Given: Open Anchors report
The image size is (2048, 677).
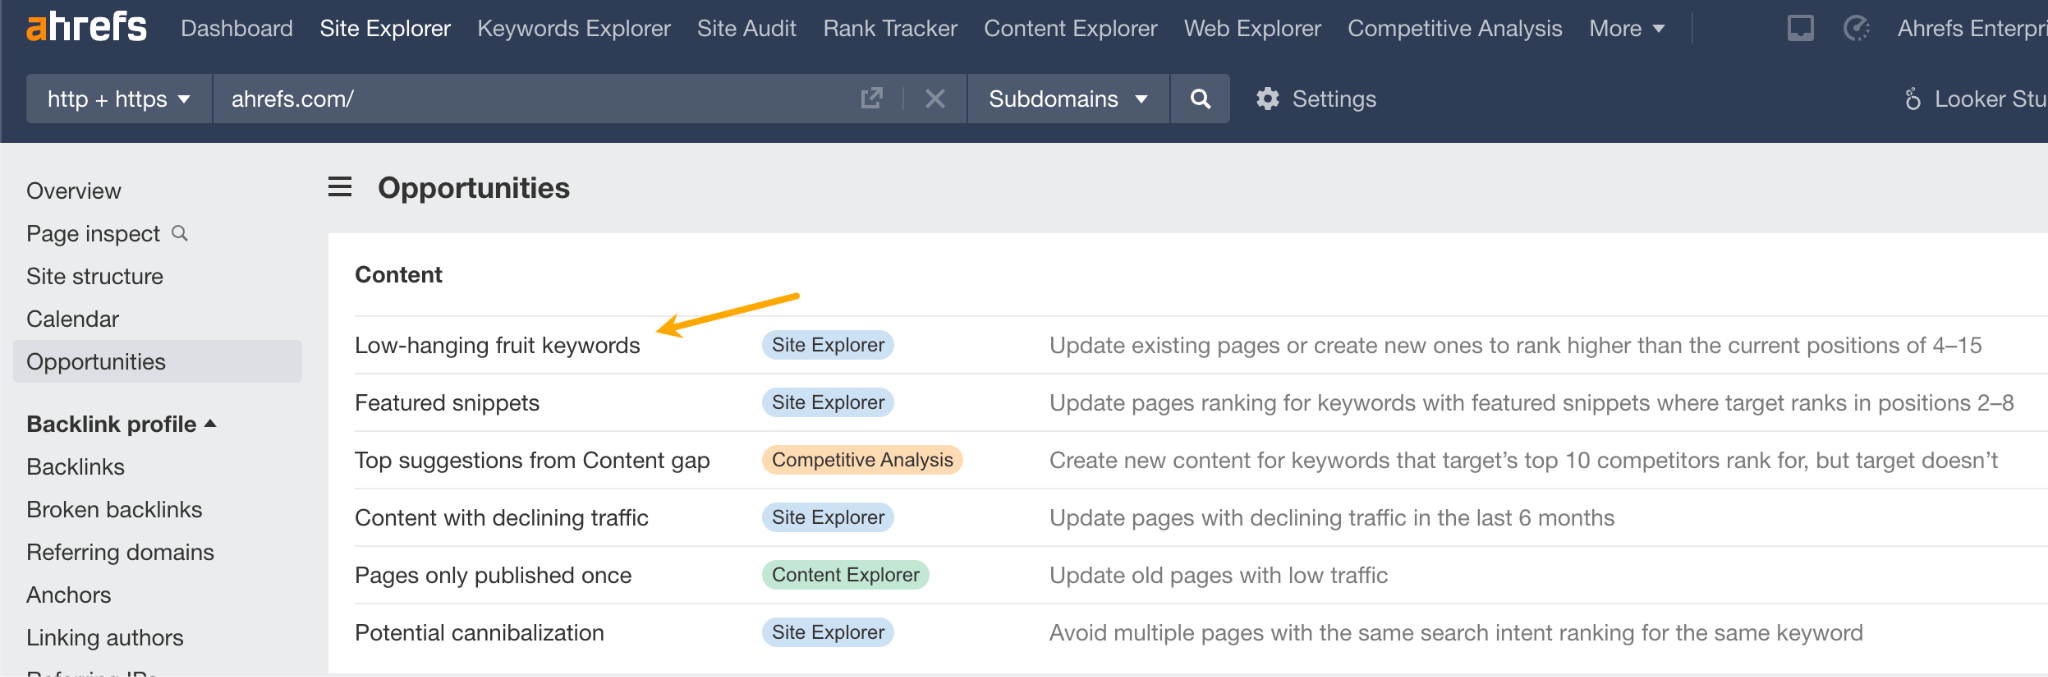Looking at the screenshot, I should [69, 595].
